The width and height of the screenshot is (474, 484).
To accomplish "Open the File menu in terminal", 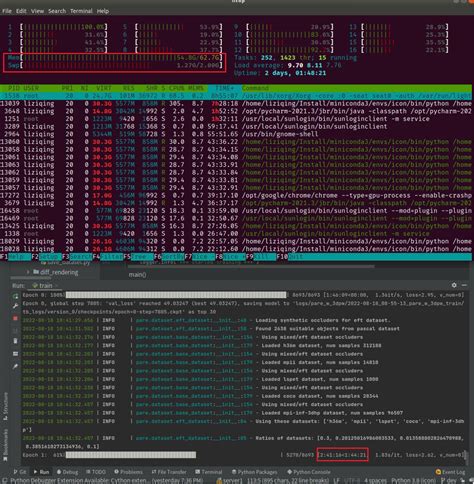I will [7, 11].
